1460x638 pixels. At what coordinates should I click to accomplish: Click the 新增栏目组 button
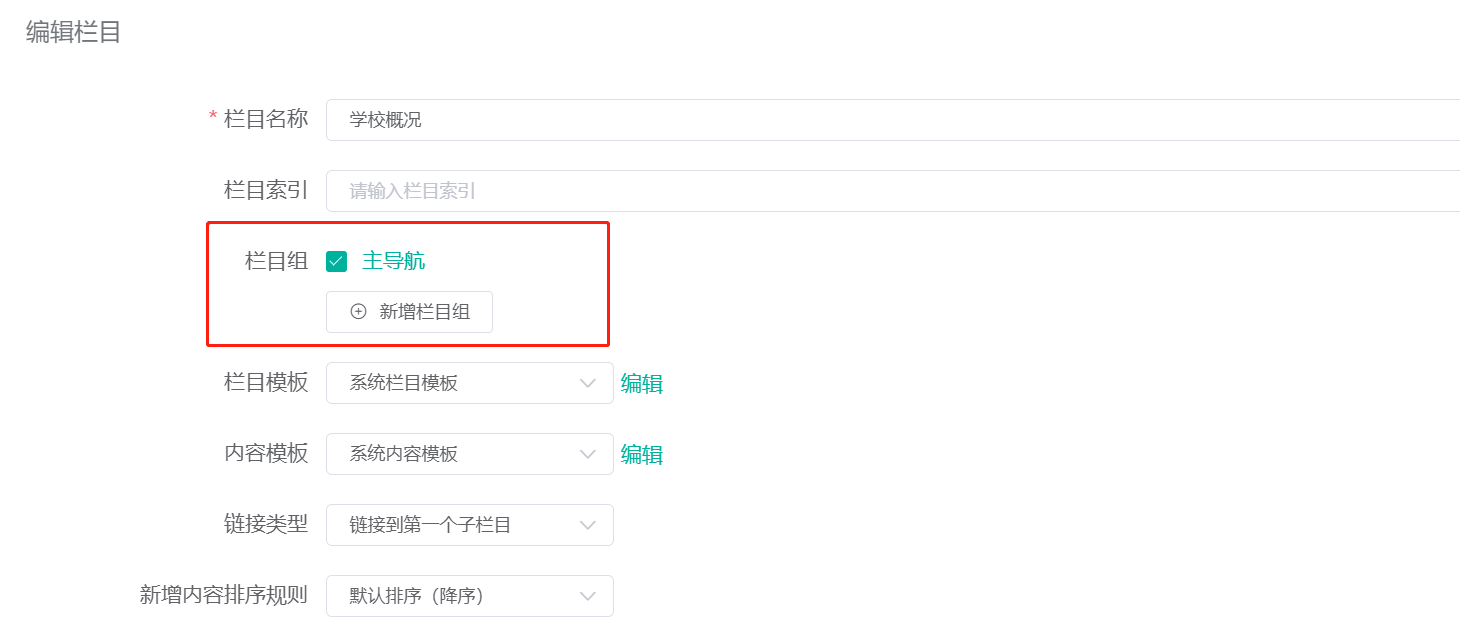(409, 312)
